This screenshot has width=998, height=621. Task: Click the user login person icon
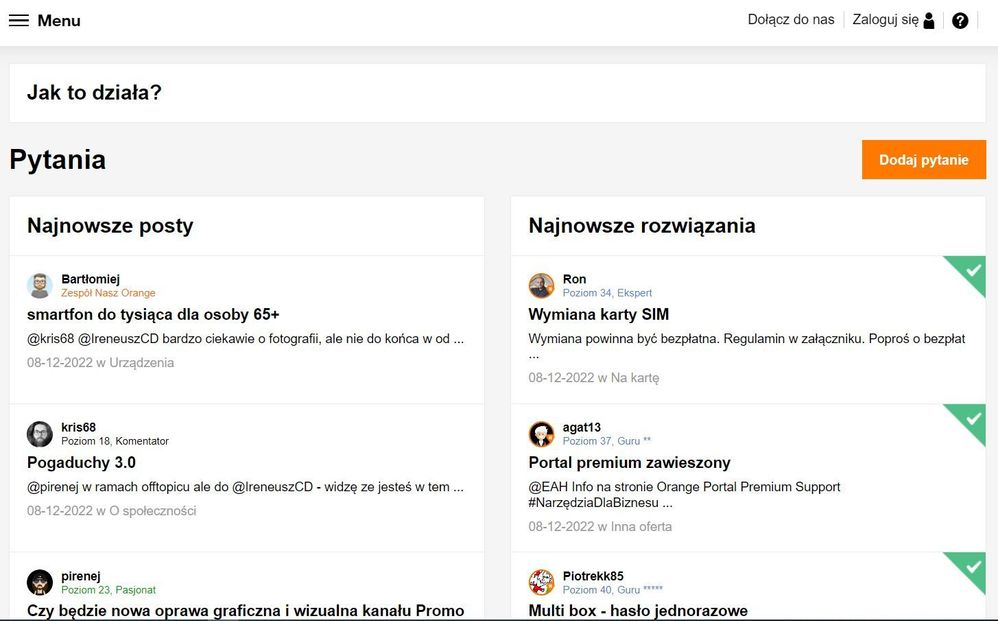click(x=929, y=21)
